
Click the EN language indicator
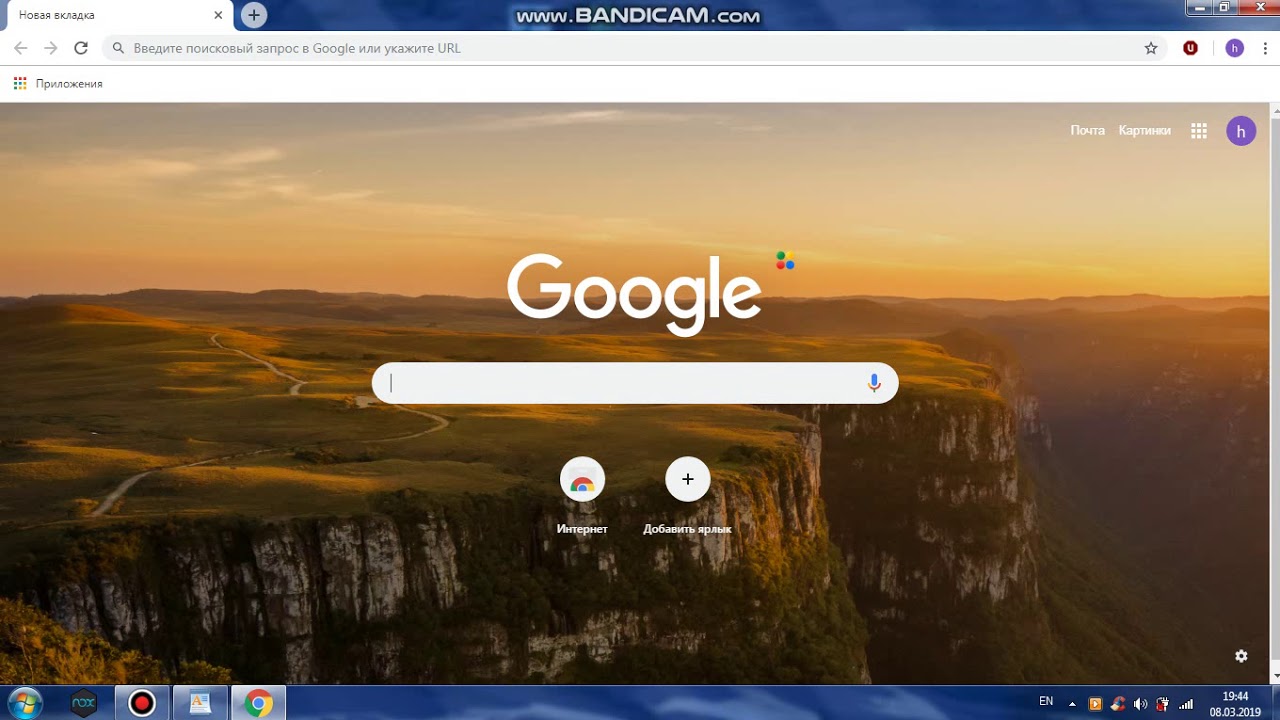click(x=1046, y=702)
